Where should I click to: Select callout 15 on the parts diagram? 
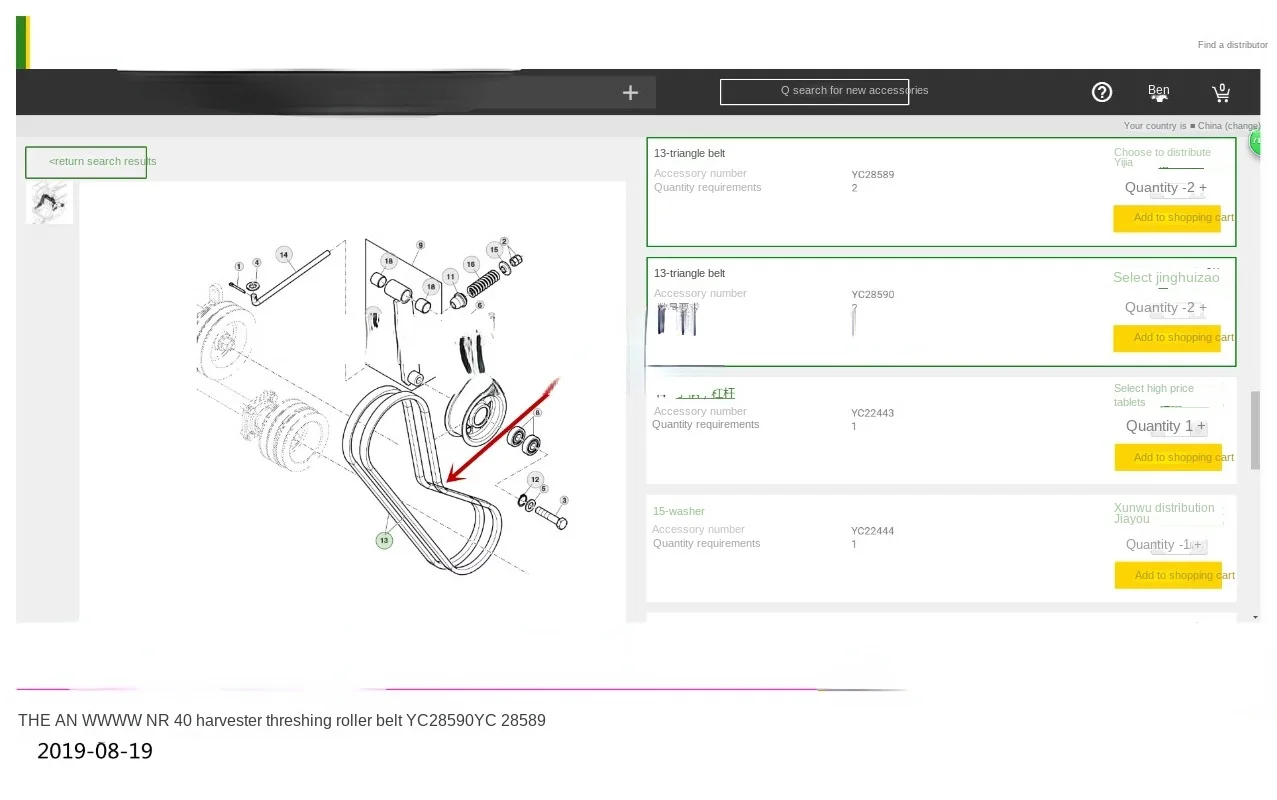click(x=494, y=250)
